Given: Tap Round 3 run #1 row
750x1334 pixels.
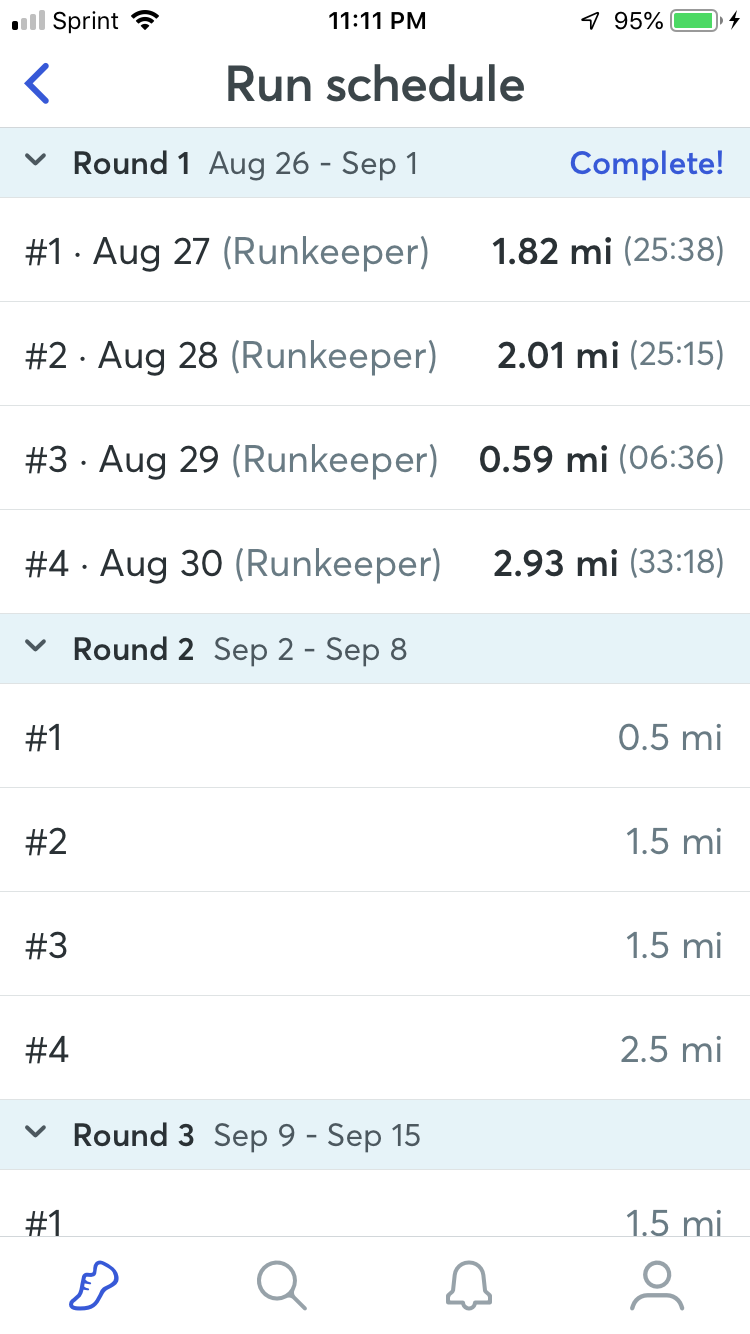Looking at the screenshot, I should tap(375, 1212).
